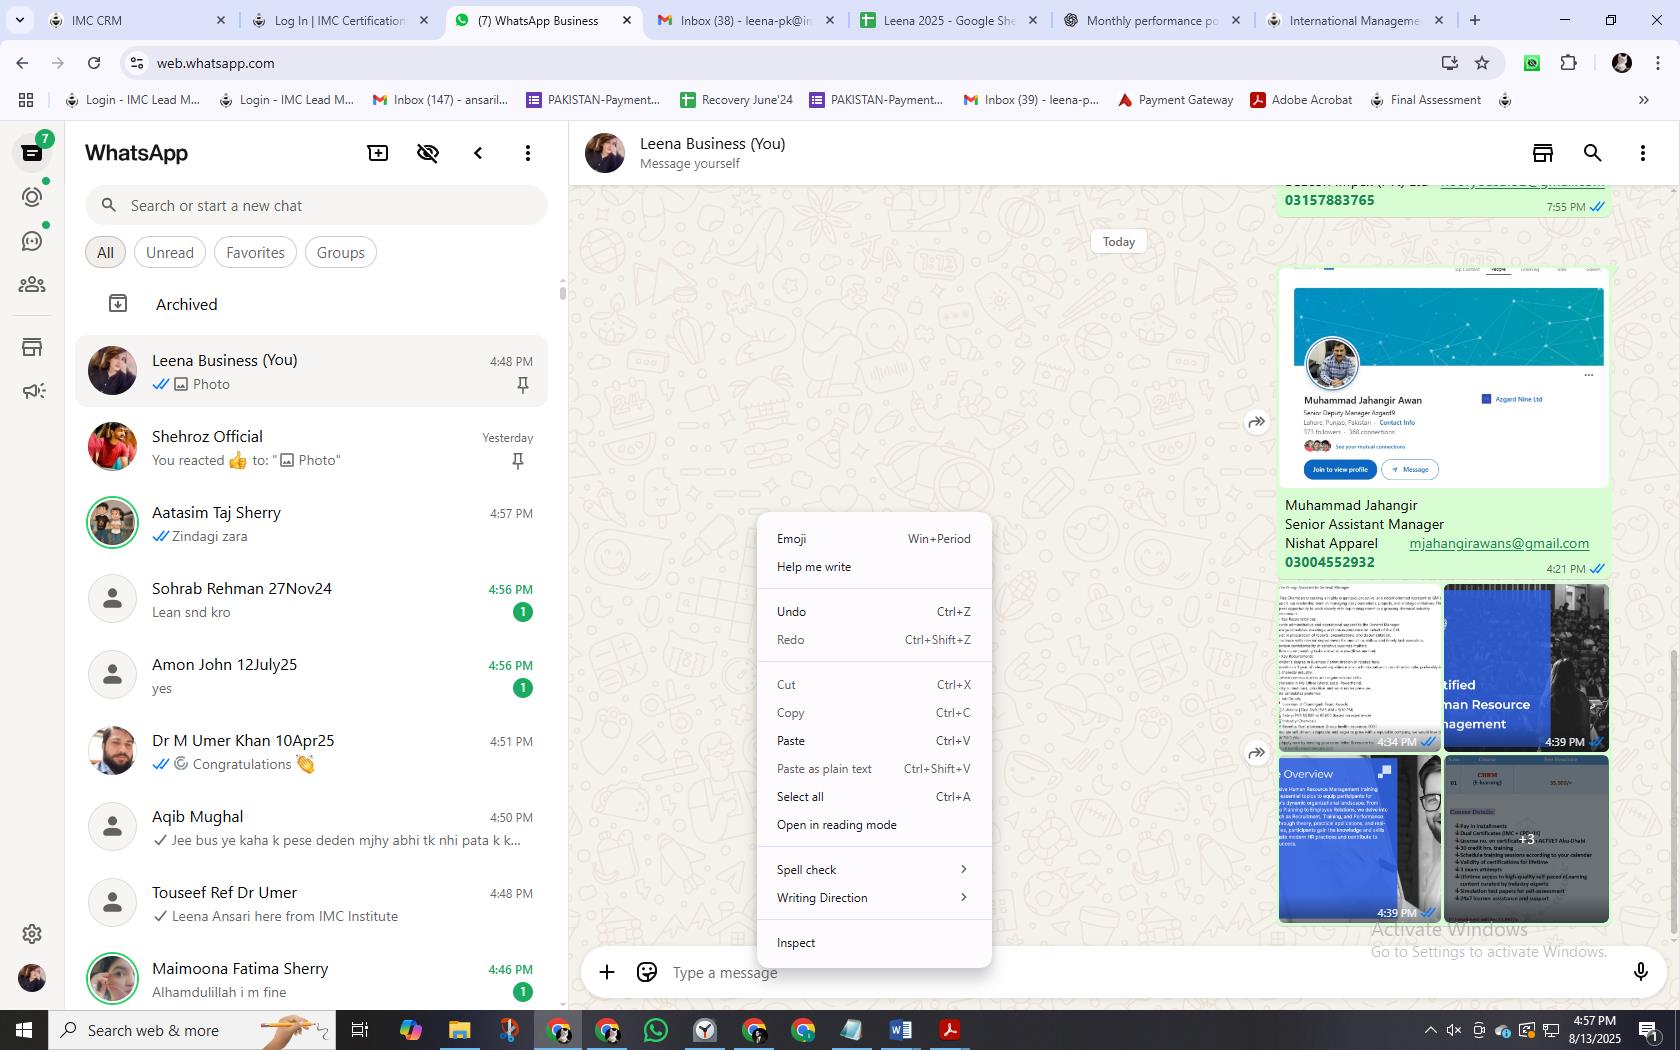This screenshot has height=1050, width=1680.
Task: Open the Aatasim Taj Sherry chat
Action: (x=312, y=523)
